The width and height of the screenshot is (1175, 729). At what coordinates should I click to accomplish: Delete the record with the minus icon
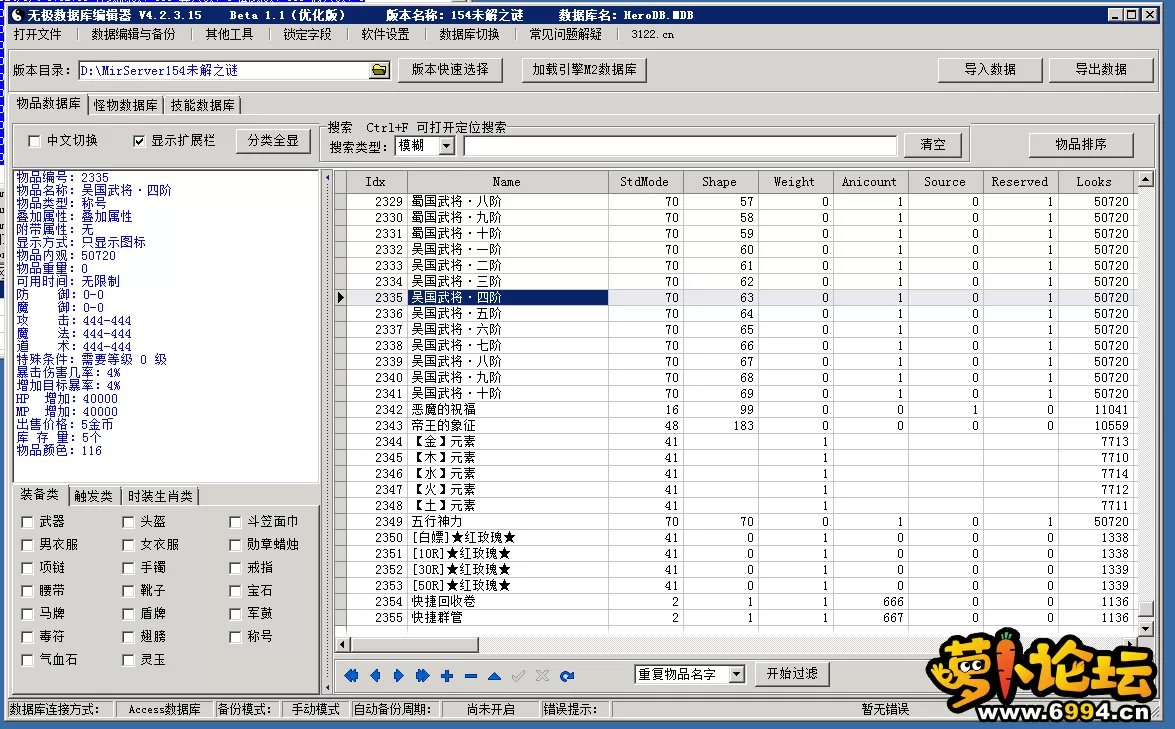click(x=471, y=676)
